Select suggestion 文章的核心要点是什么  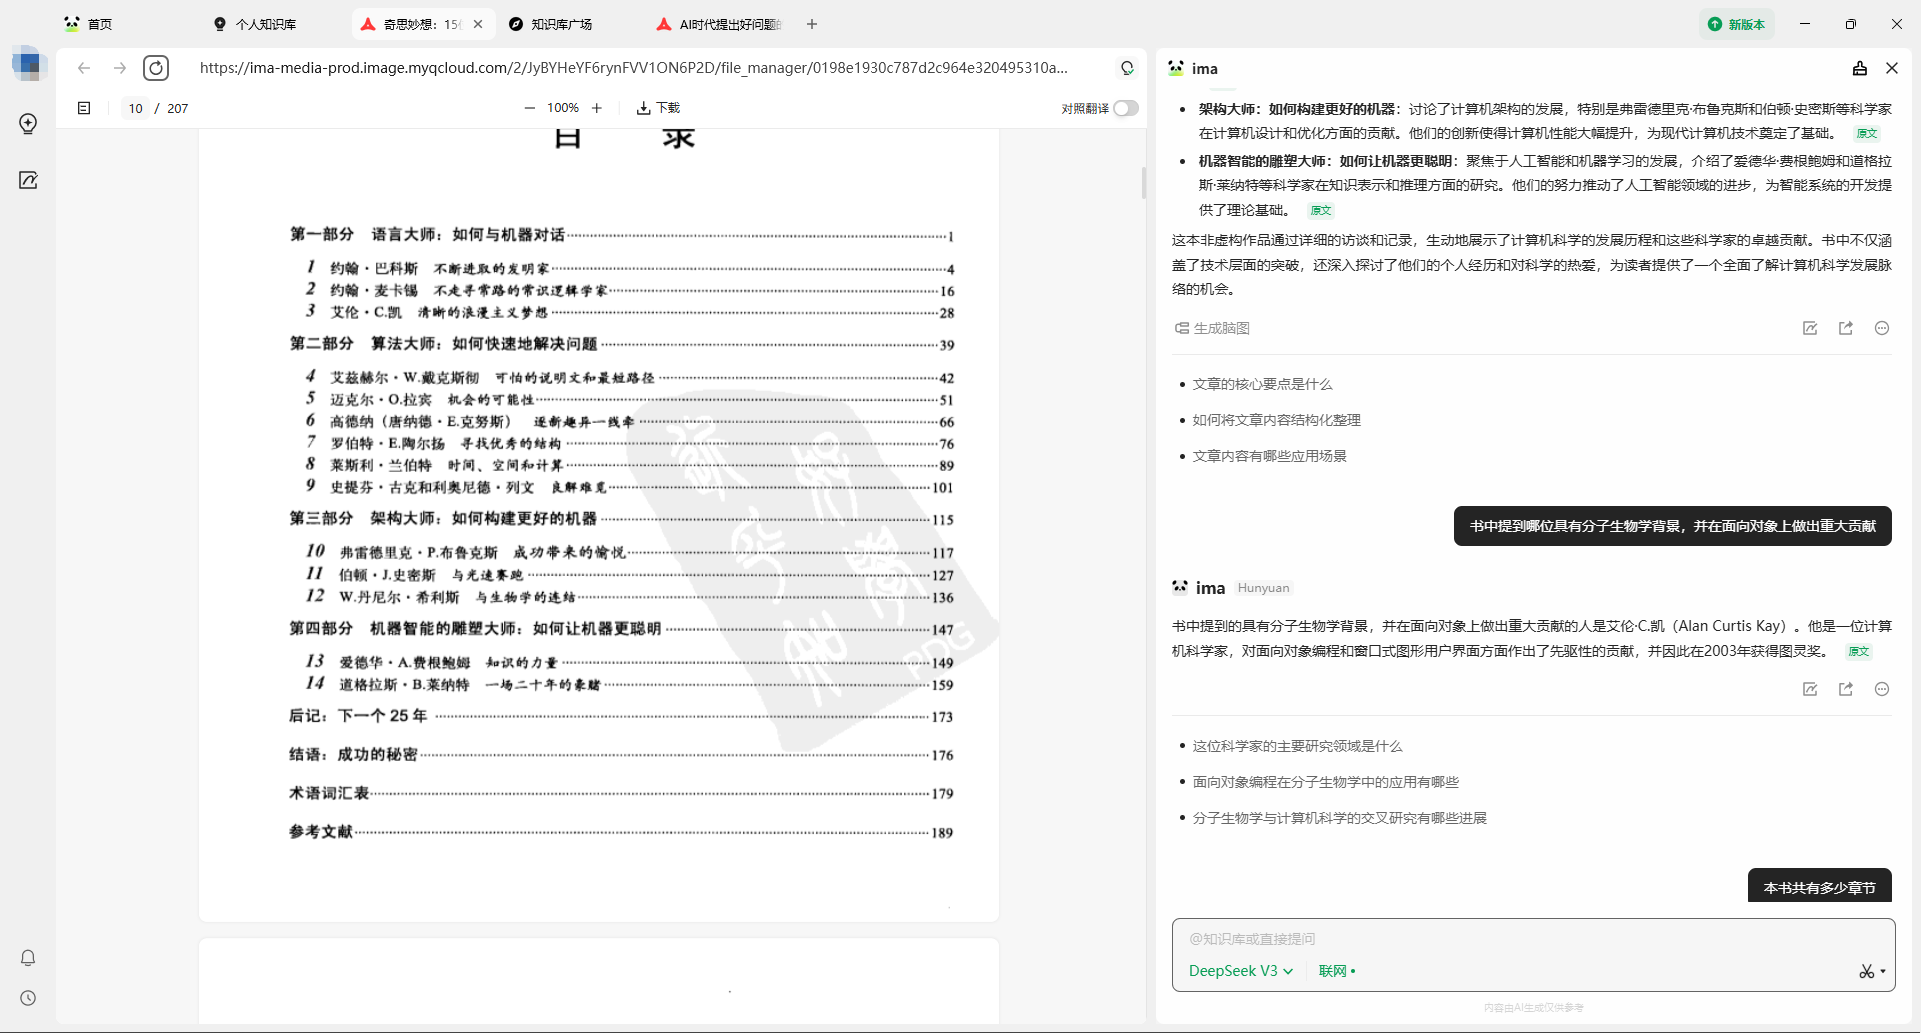tap(1262, 384)
